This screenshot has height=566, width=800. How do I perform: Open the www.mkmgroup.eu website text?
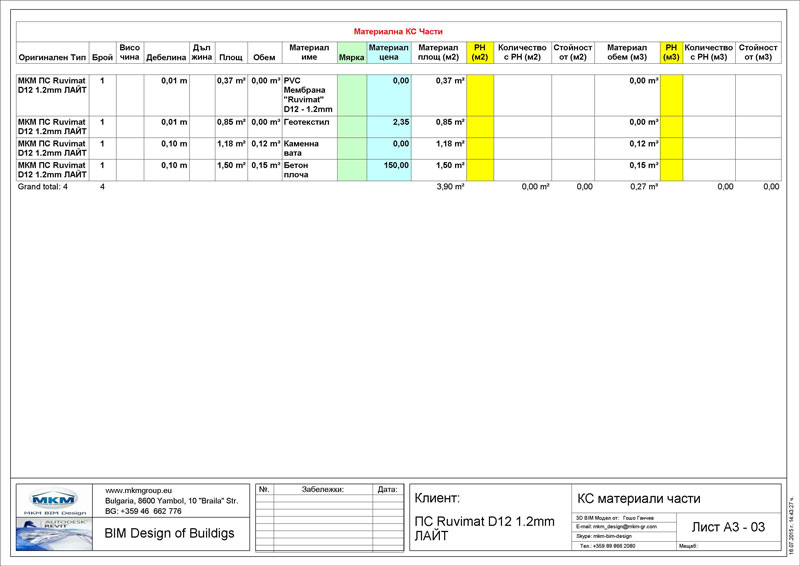pyautogui.click(x=138, y=490)
